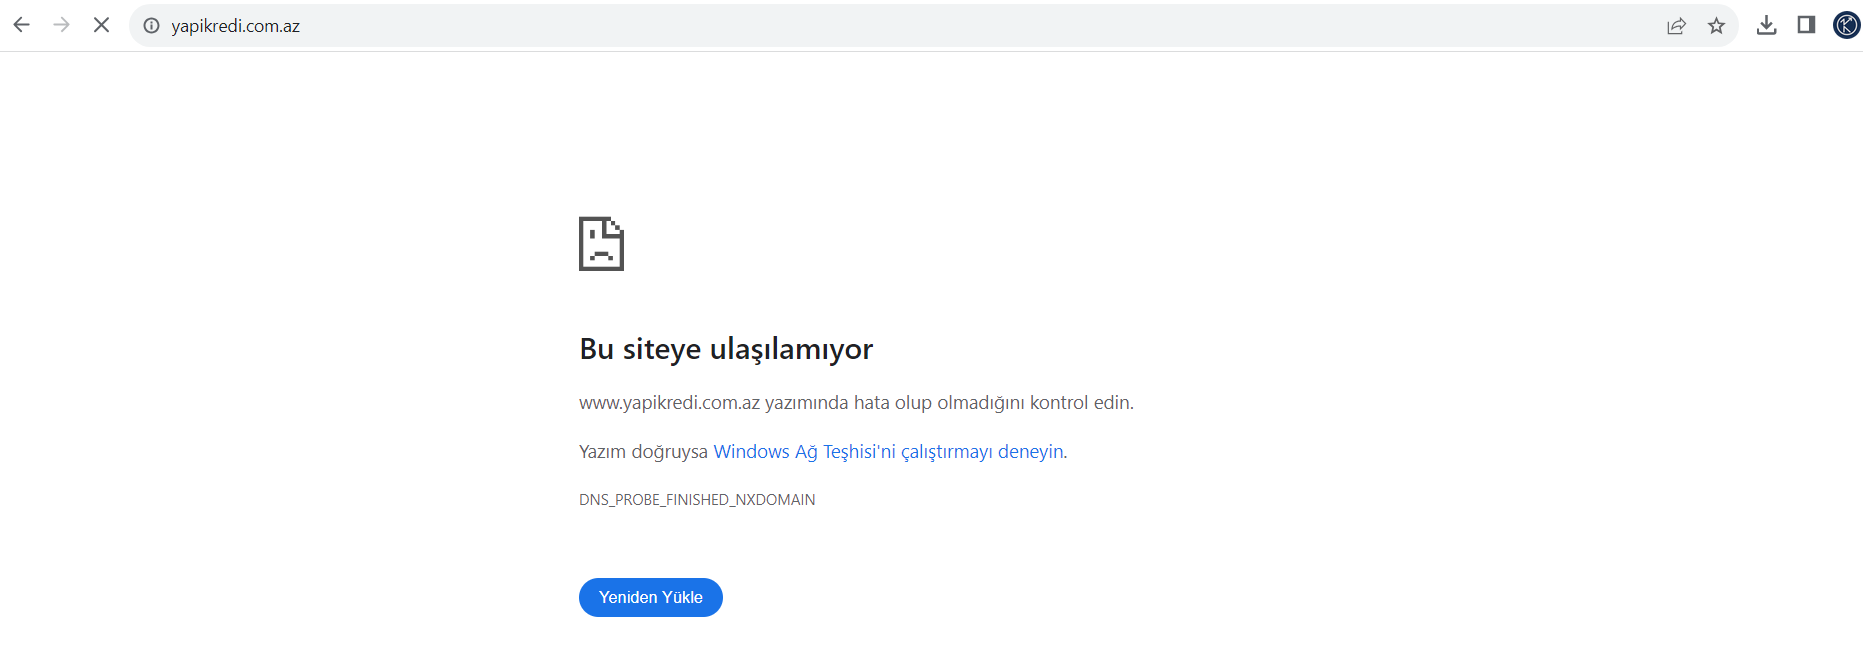The height and width of the screenshot is (671, 1863).
Task: Share this page using the share icon
Action: 1676,26
